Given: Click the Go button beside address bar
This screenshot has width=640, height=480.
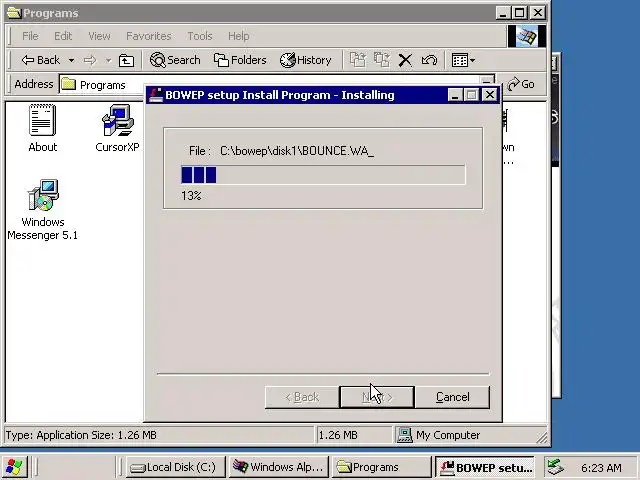Looking at the screenshot, I should point(521,84).
